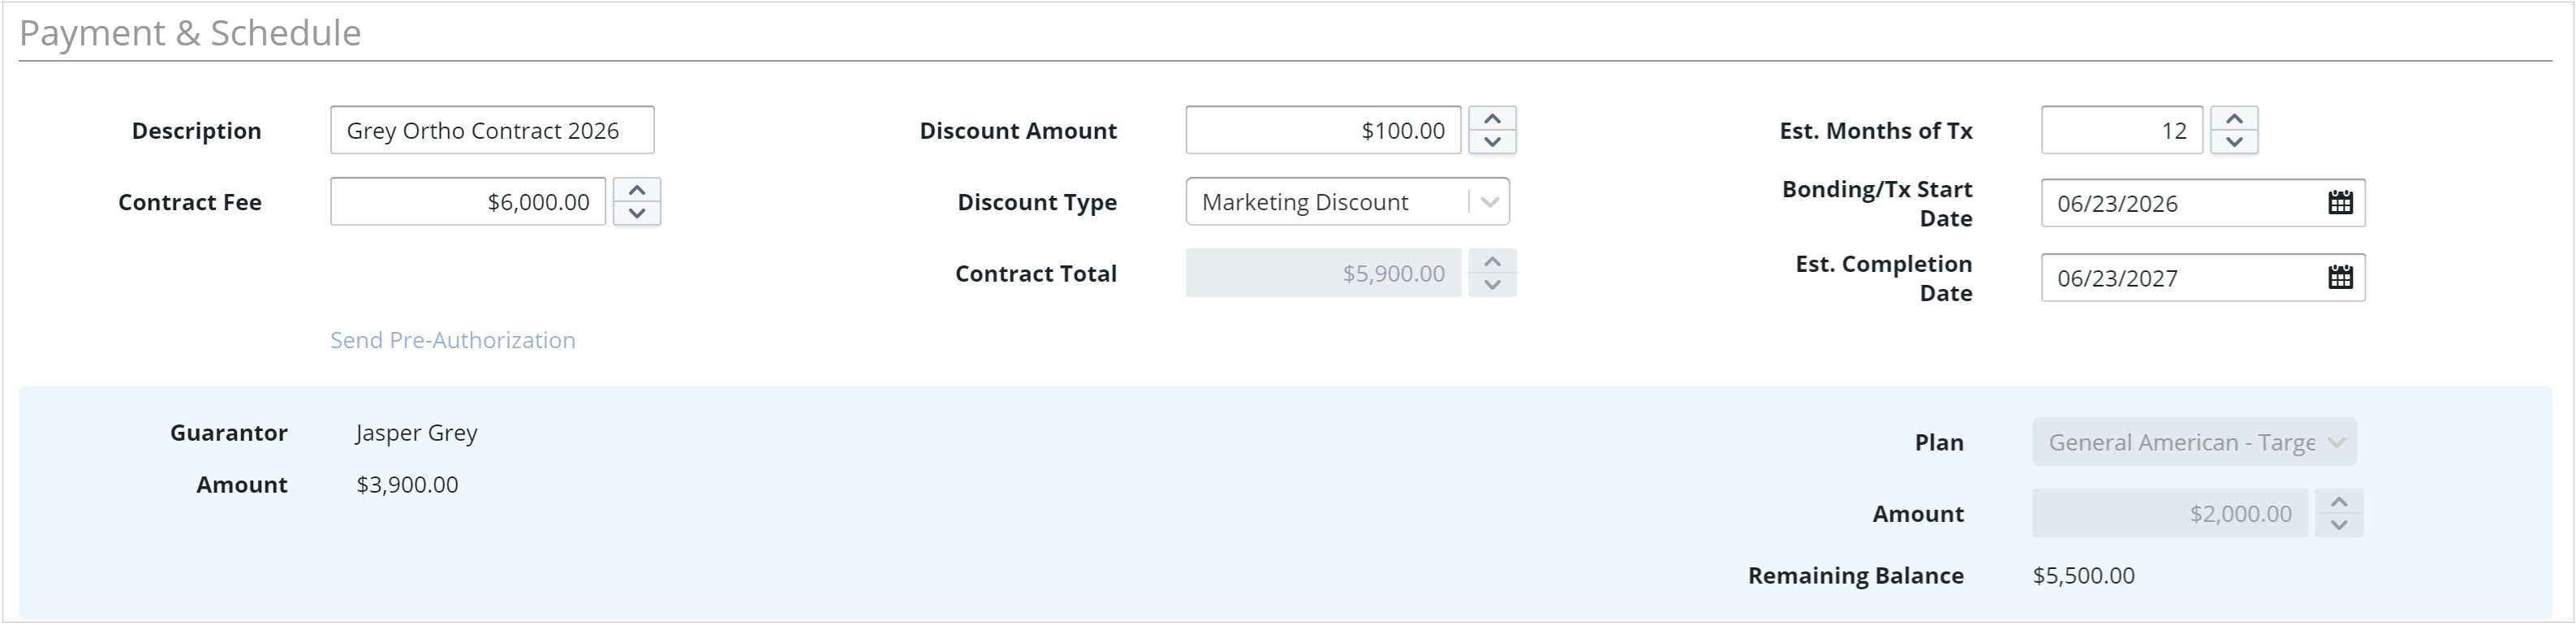
Task: Open the Plan dropdown
Action: 2194,442
